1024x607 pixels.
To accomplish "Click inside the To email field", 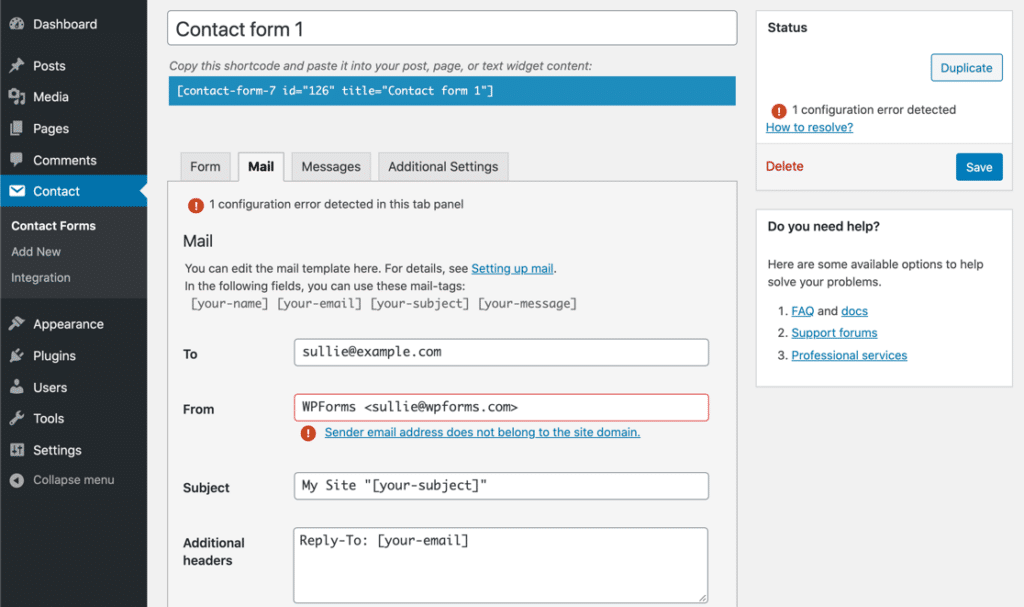I will pyautogui.click(x=500, y=352).
